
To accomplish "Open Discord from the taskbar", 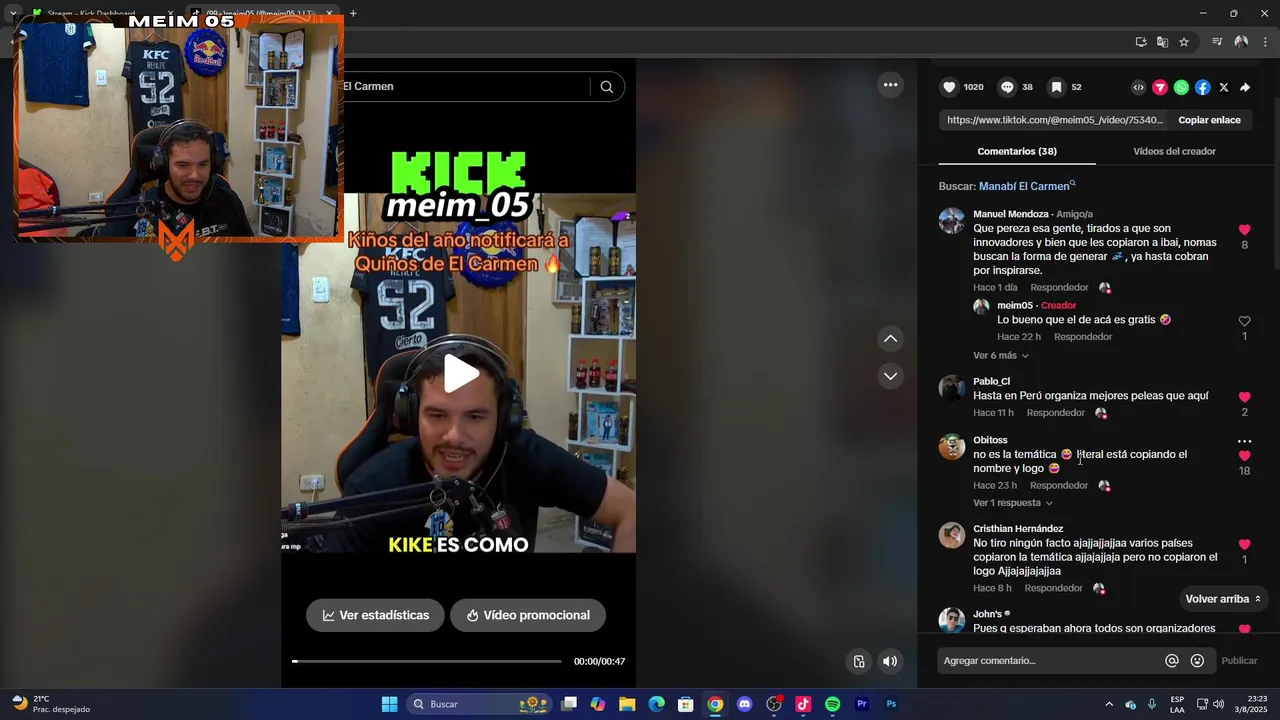I will tap(744, 704).
